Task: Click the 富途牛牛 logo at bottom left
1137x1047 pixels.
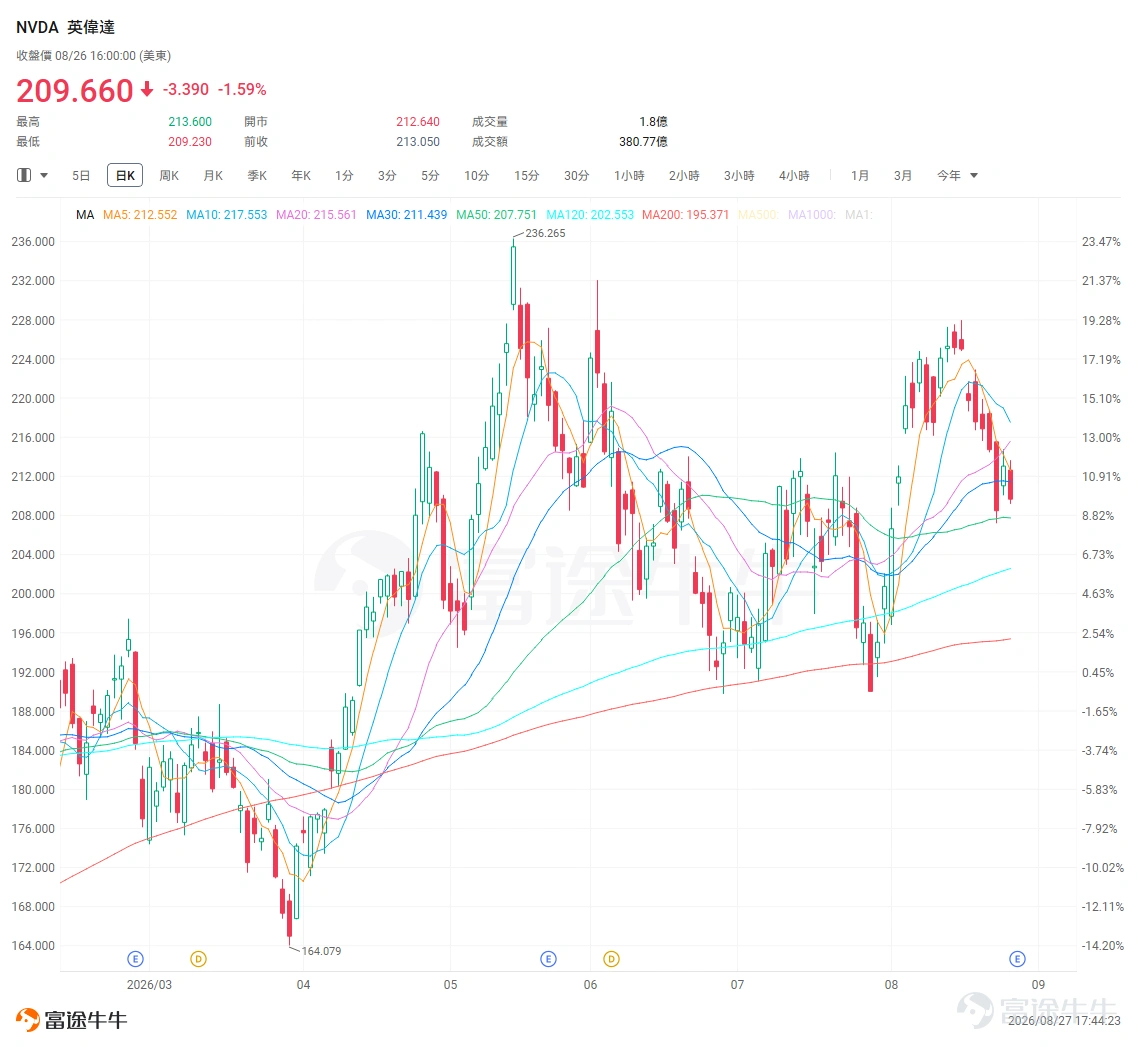Action: 71,1020
